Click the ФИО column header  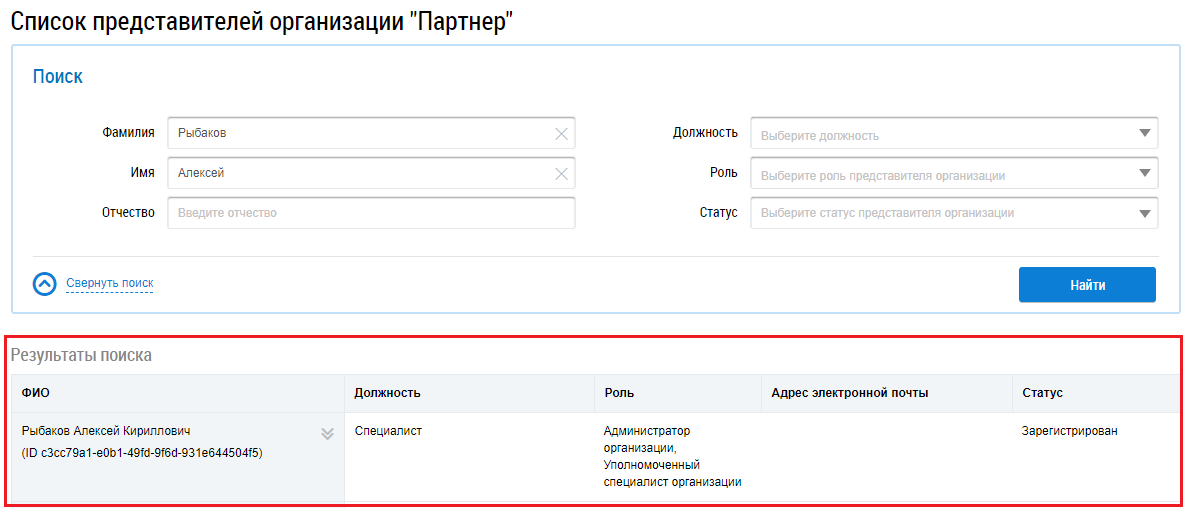[36, 393]
